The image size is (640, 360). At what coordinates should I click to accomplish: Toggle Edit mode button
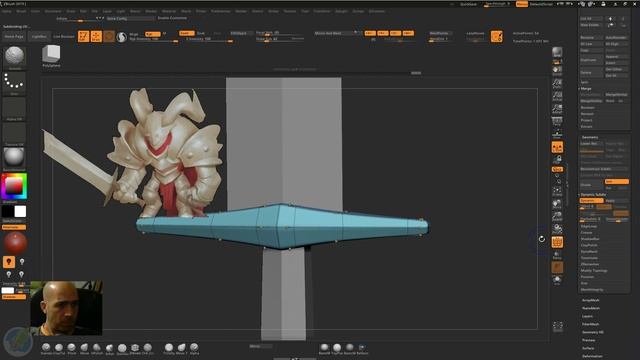click(83, 37)
